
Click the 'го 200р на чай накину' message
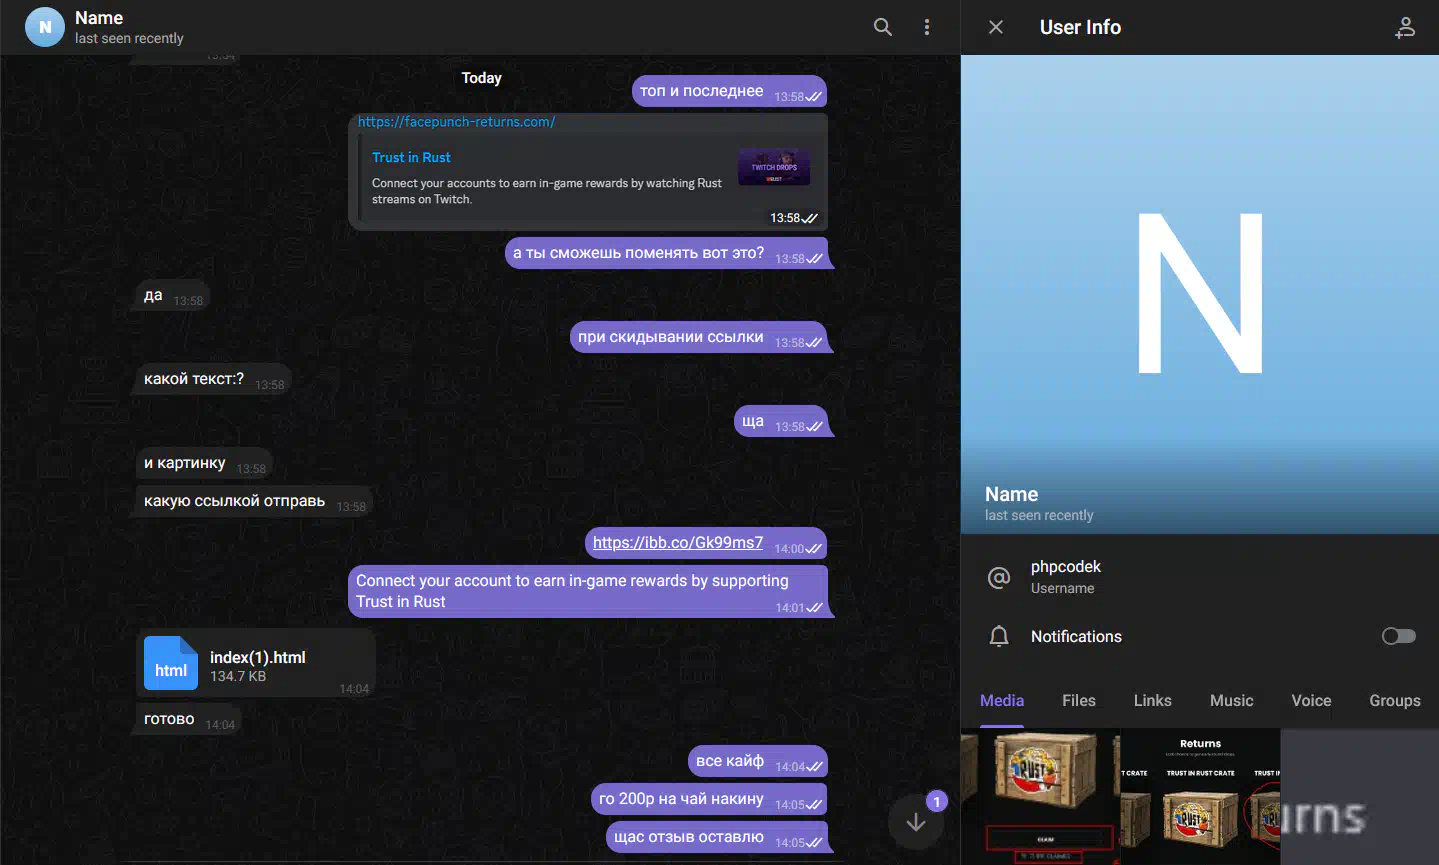709,799
